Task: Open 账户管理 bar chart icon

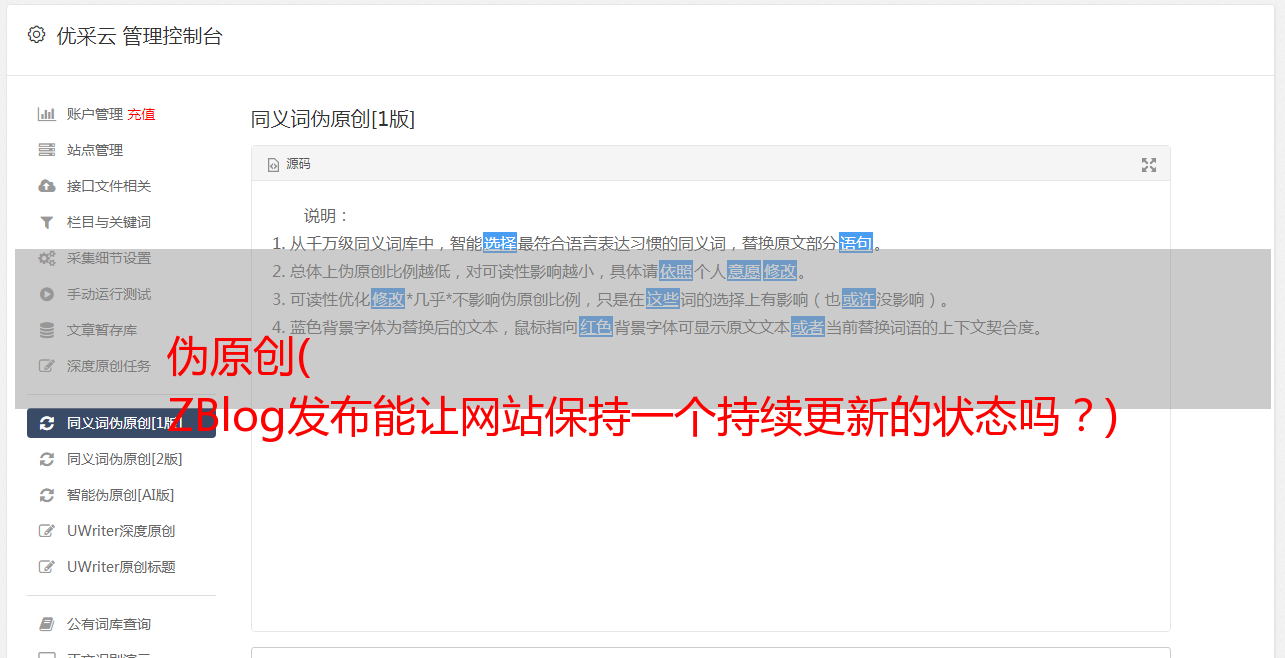Action: point(46,114)
